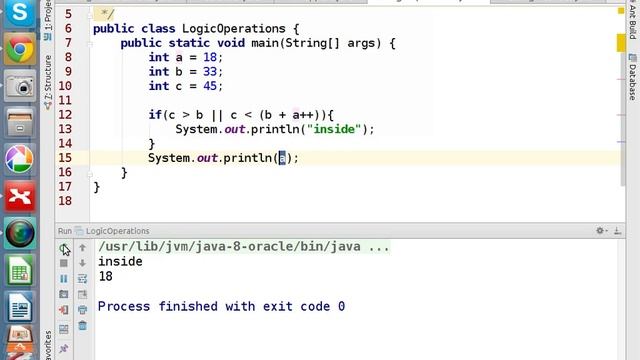Open LibreOffice Writer from the dock
Viewport: 640px width, 360px height.
click(19, 307)
